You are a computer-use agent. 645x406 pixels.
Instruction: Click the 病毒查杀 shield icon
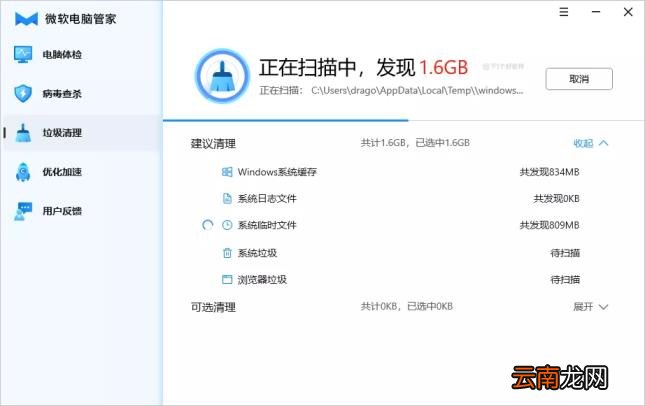(23, 93)
